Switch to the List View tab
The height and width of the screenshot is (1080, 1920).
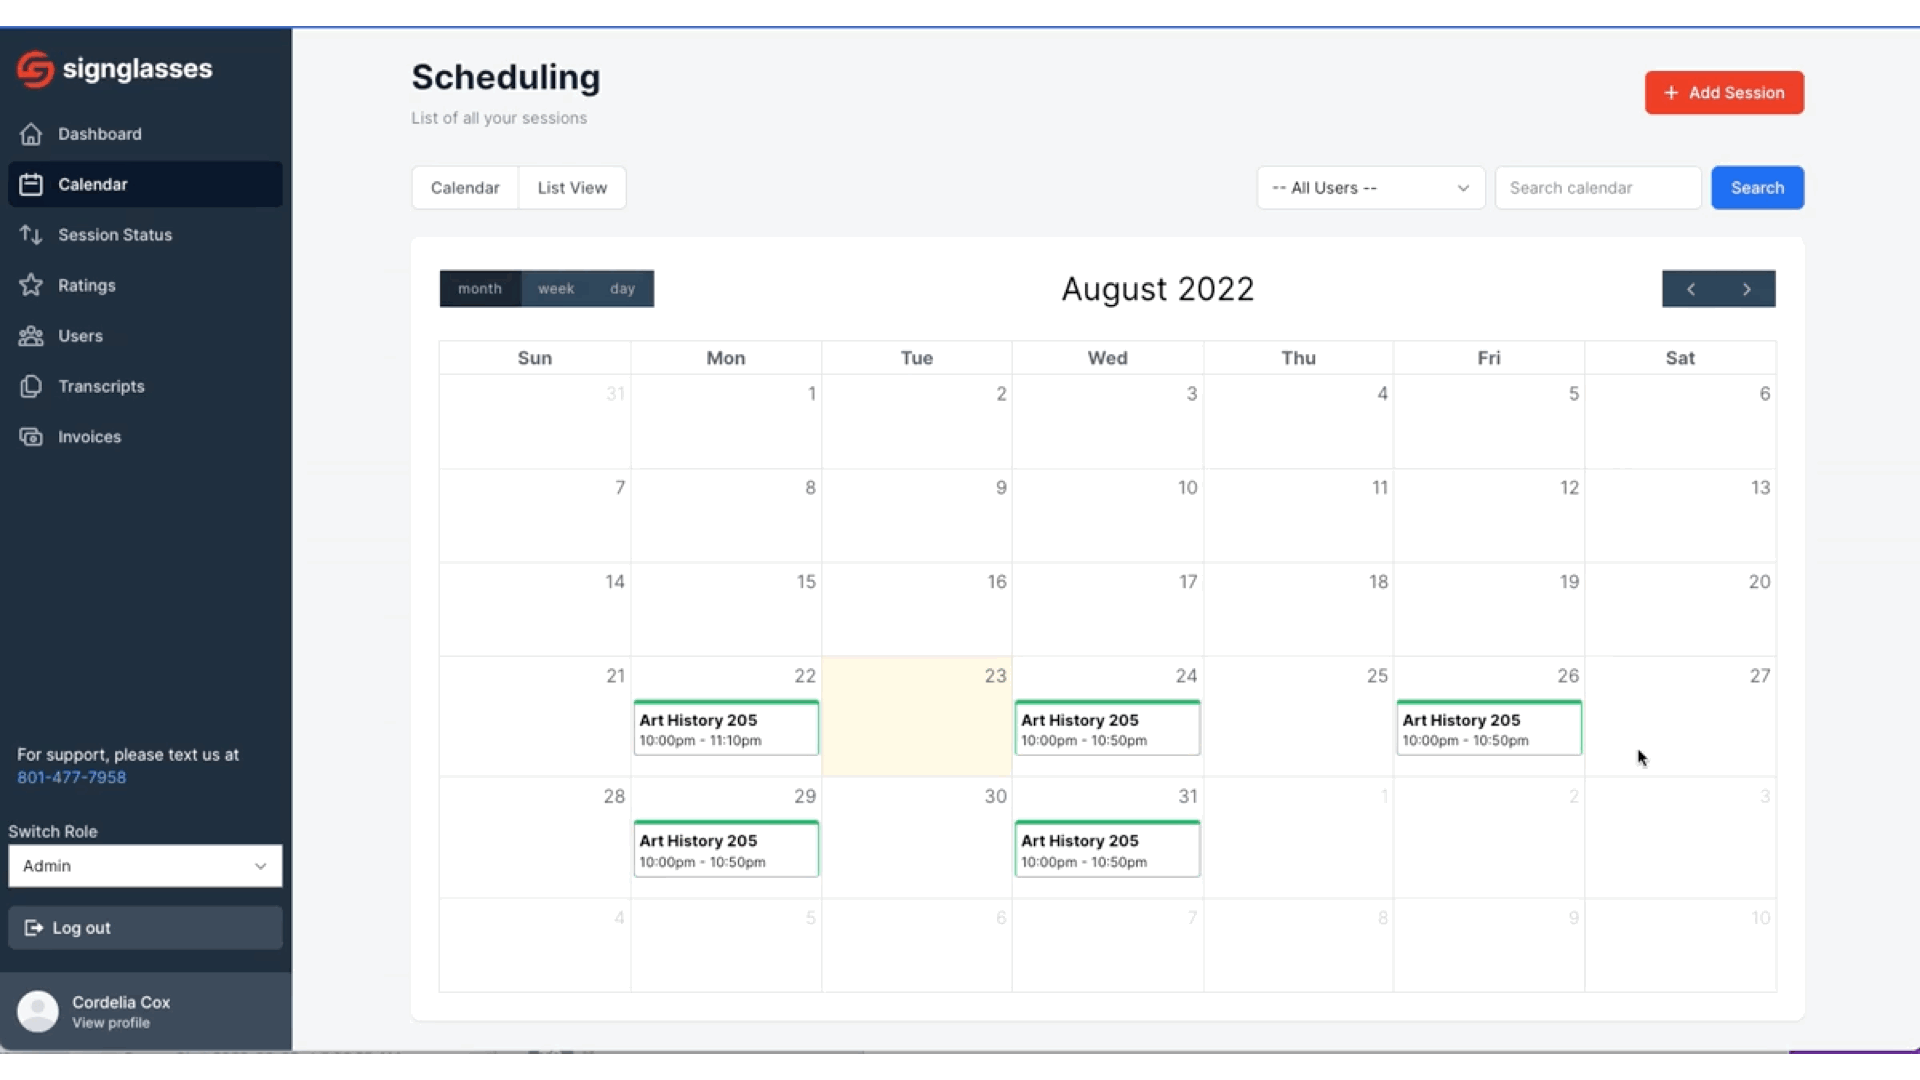click(572, 188)
